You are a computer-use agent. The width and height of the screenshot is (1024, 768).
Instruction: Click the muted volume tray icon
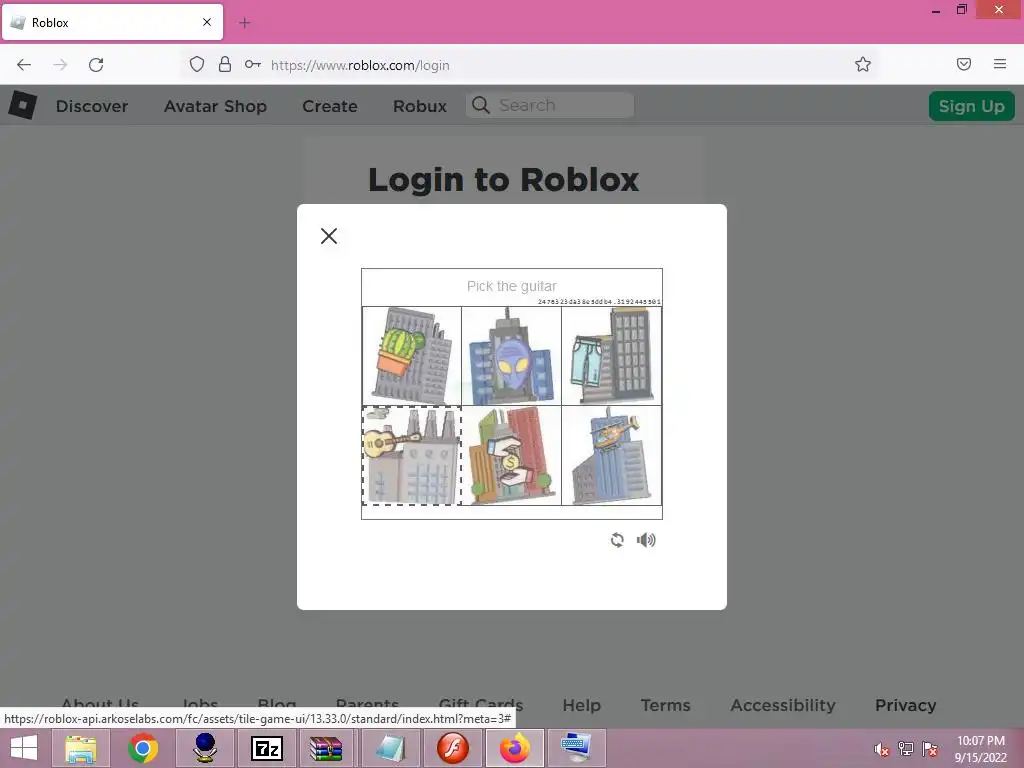tap(882, 749)
